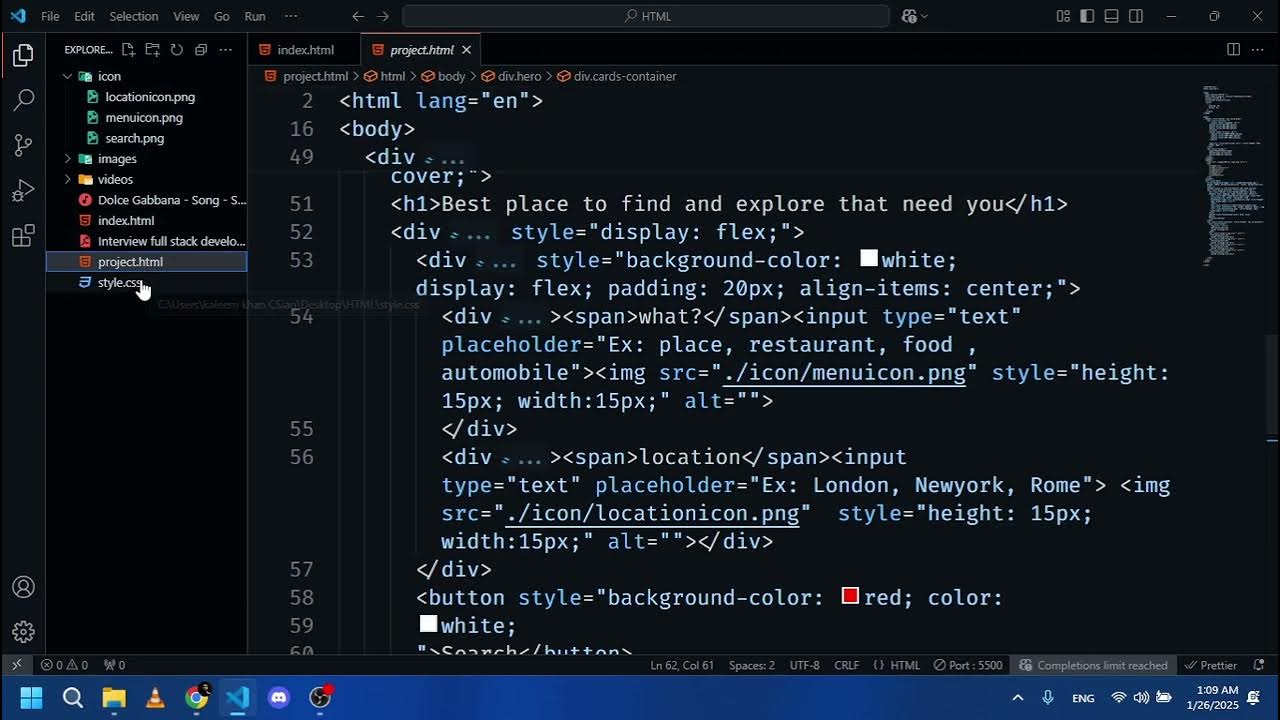Expand the videos folder
The image size is (1280, 720).
[68, 180]
